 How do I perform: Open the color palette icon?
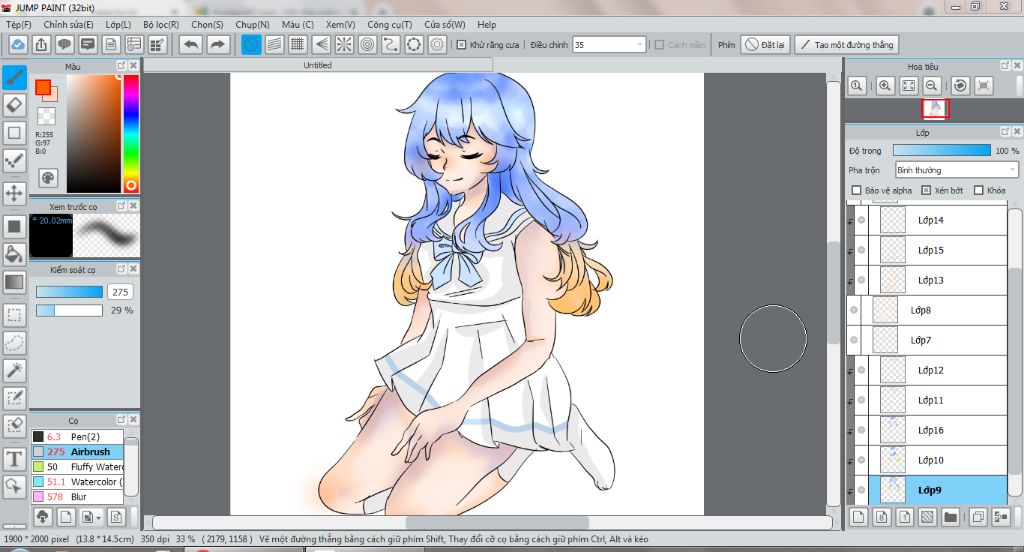[x=48, y=178]
